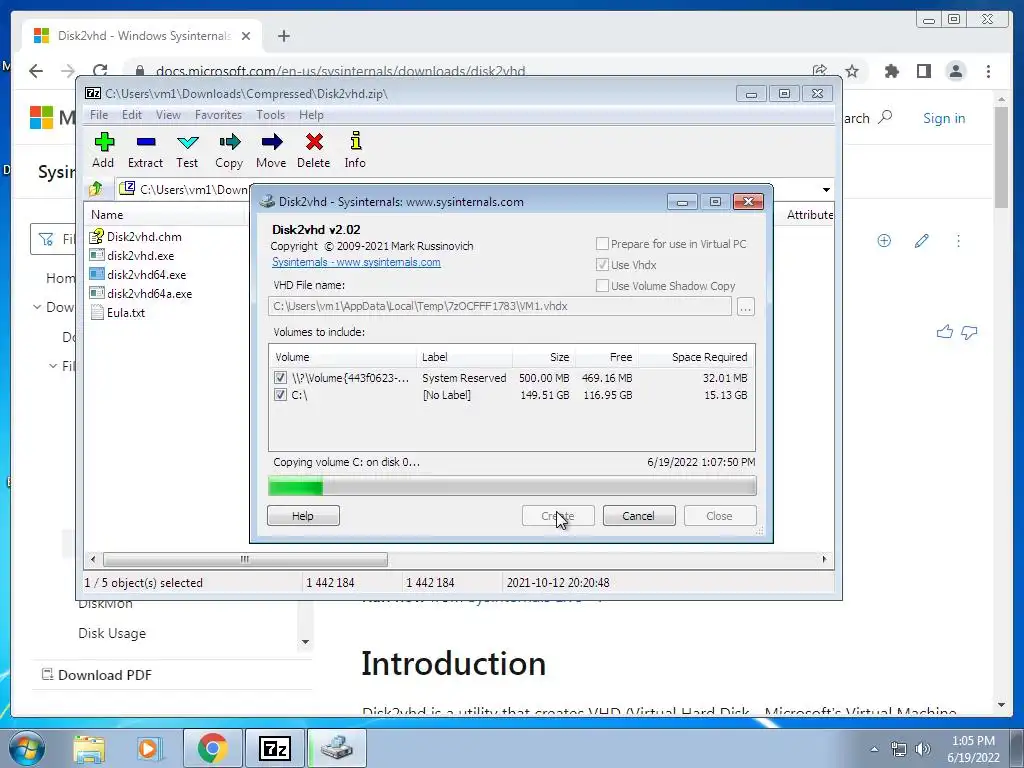Collapse the Downloads tree node on docs page
1024x768 pixels.
(x=37, y=307)
